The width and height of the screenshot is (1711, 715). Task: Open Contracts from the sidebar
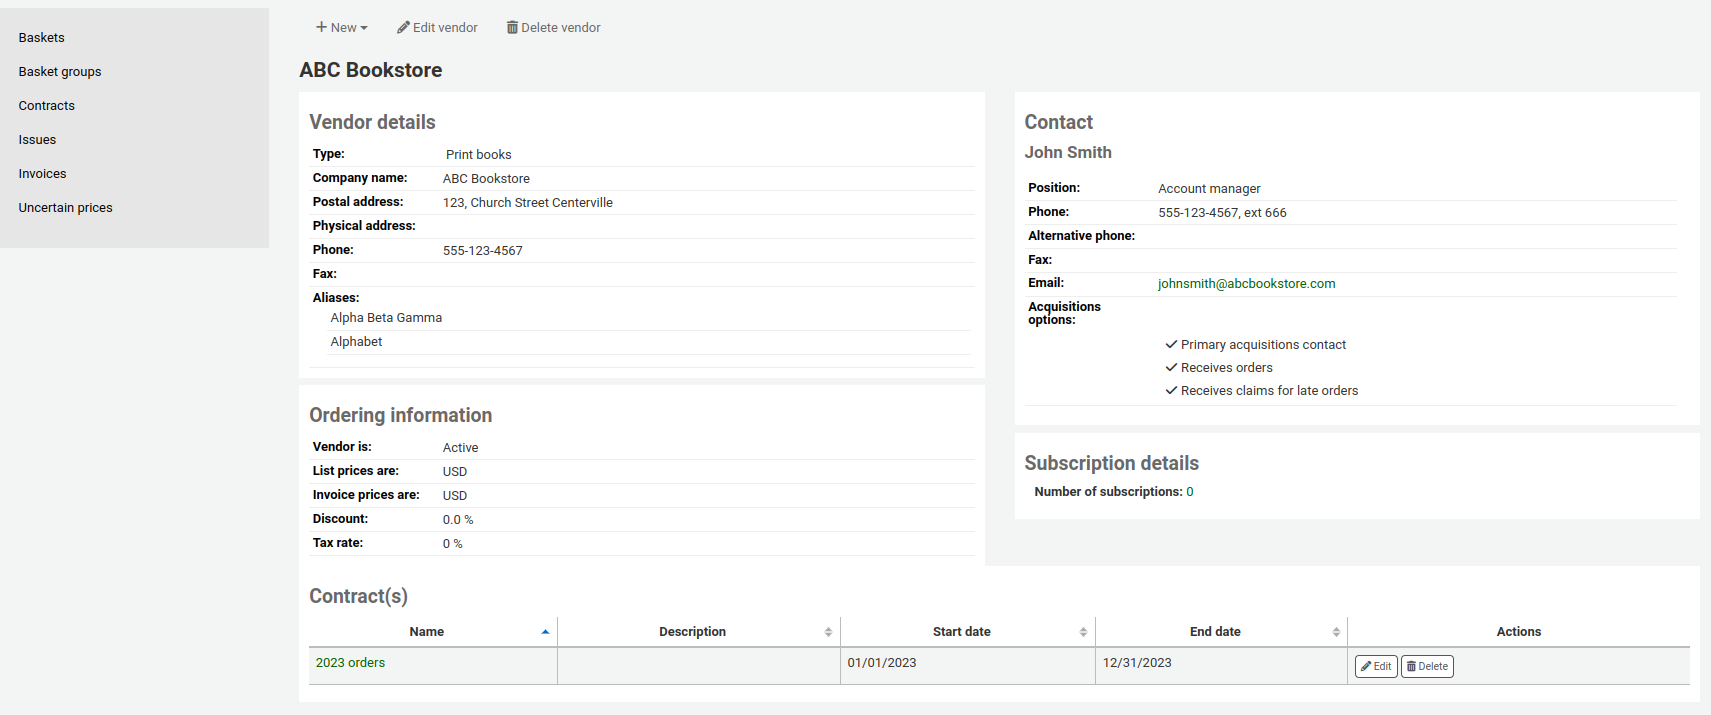47,106
